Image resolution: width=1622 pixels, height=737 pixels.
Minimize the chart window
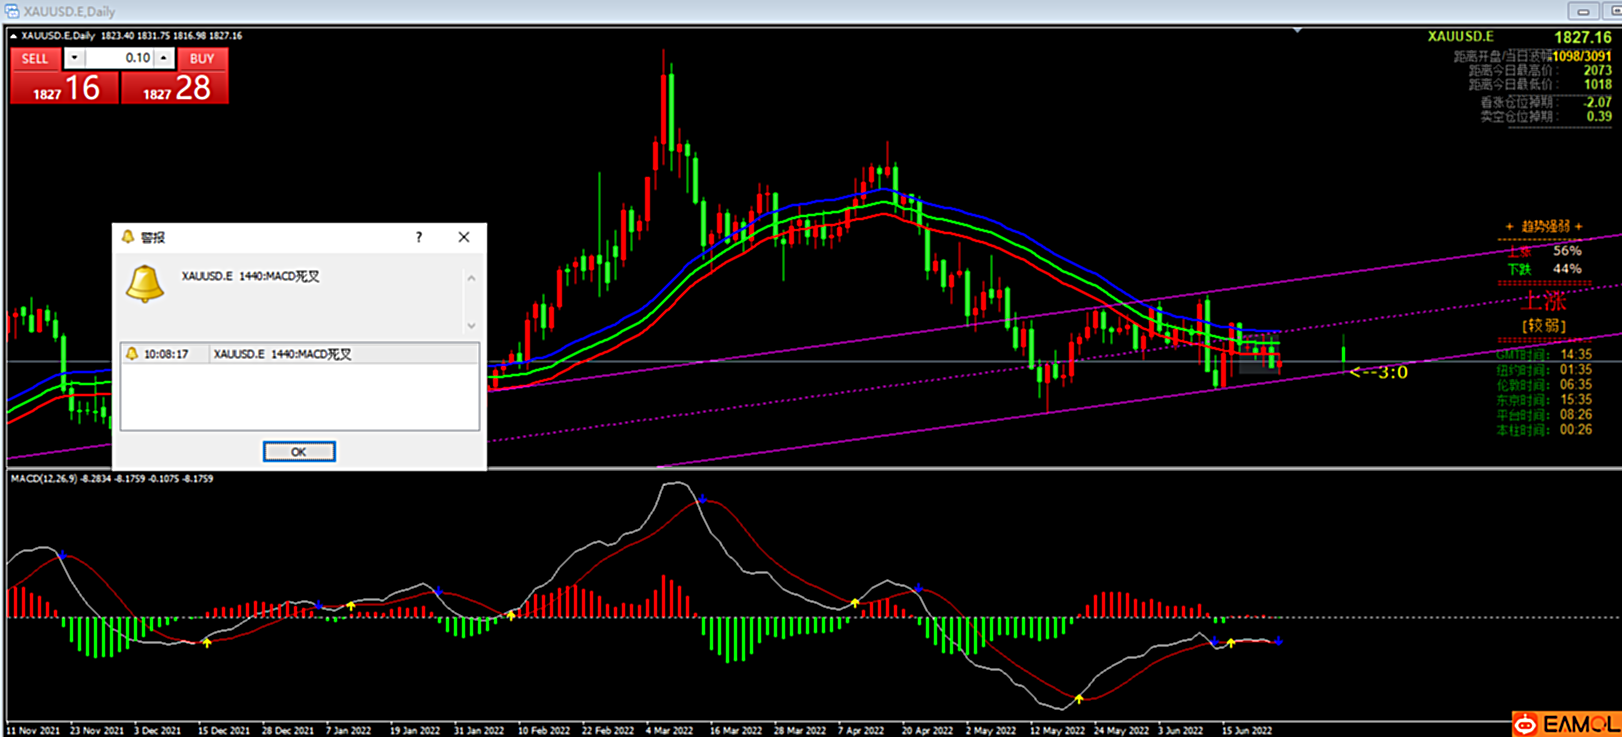pos(1583,11)
